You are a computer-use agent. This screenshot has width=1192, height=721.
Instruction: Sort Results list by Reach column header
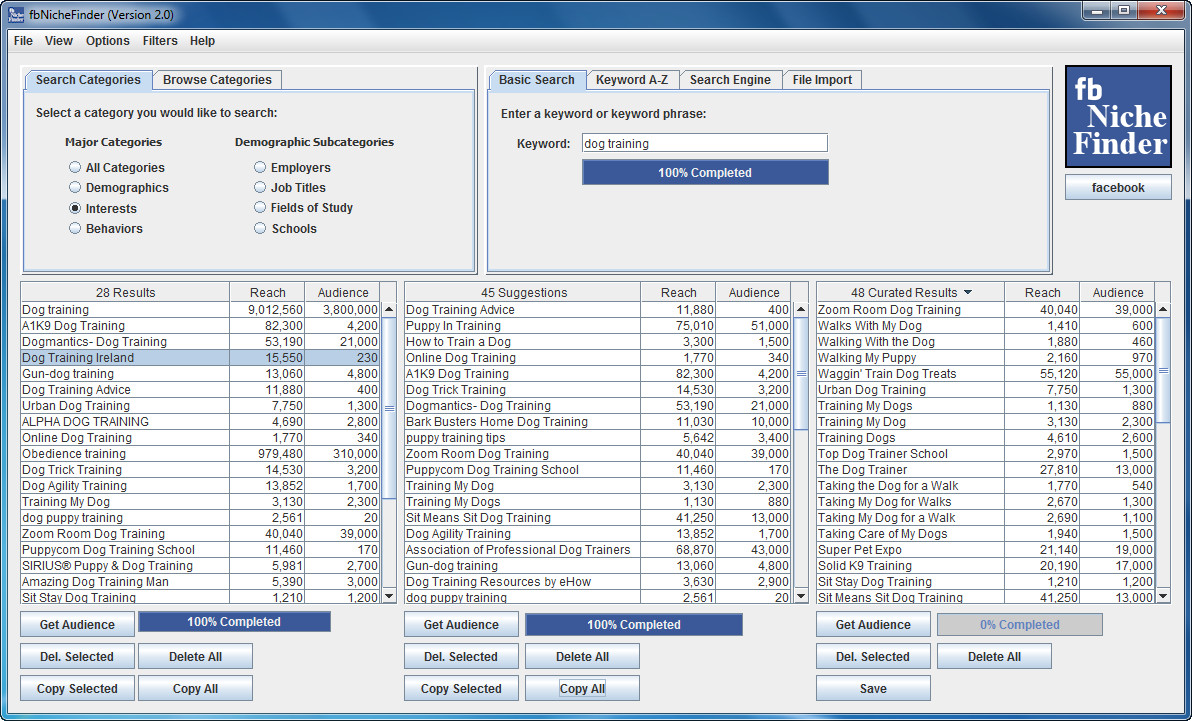[x=268, y=292]
